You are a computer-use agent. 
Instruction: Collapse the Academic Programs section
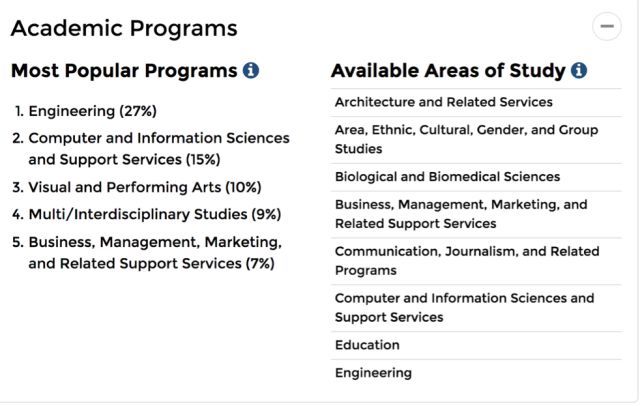coord(606,28)
